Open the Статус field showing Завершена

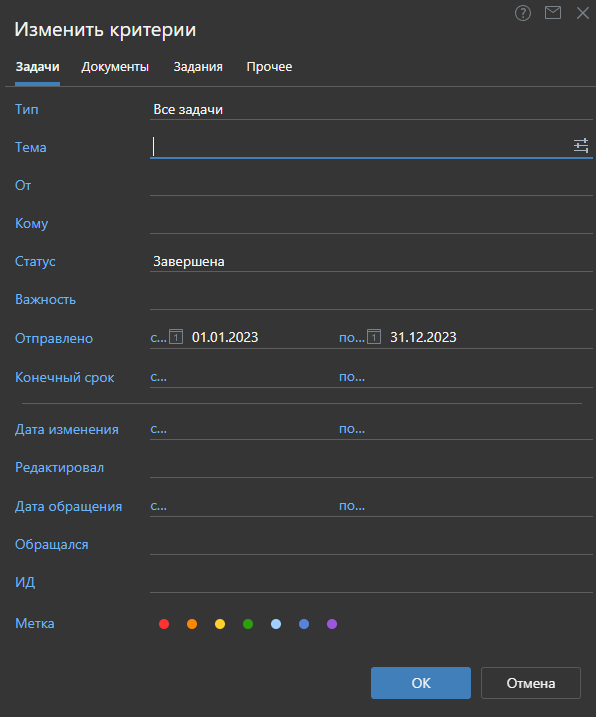(x=371, y=262)
